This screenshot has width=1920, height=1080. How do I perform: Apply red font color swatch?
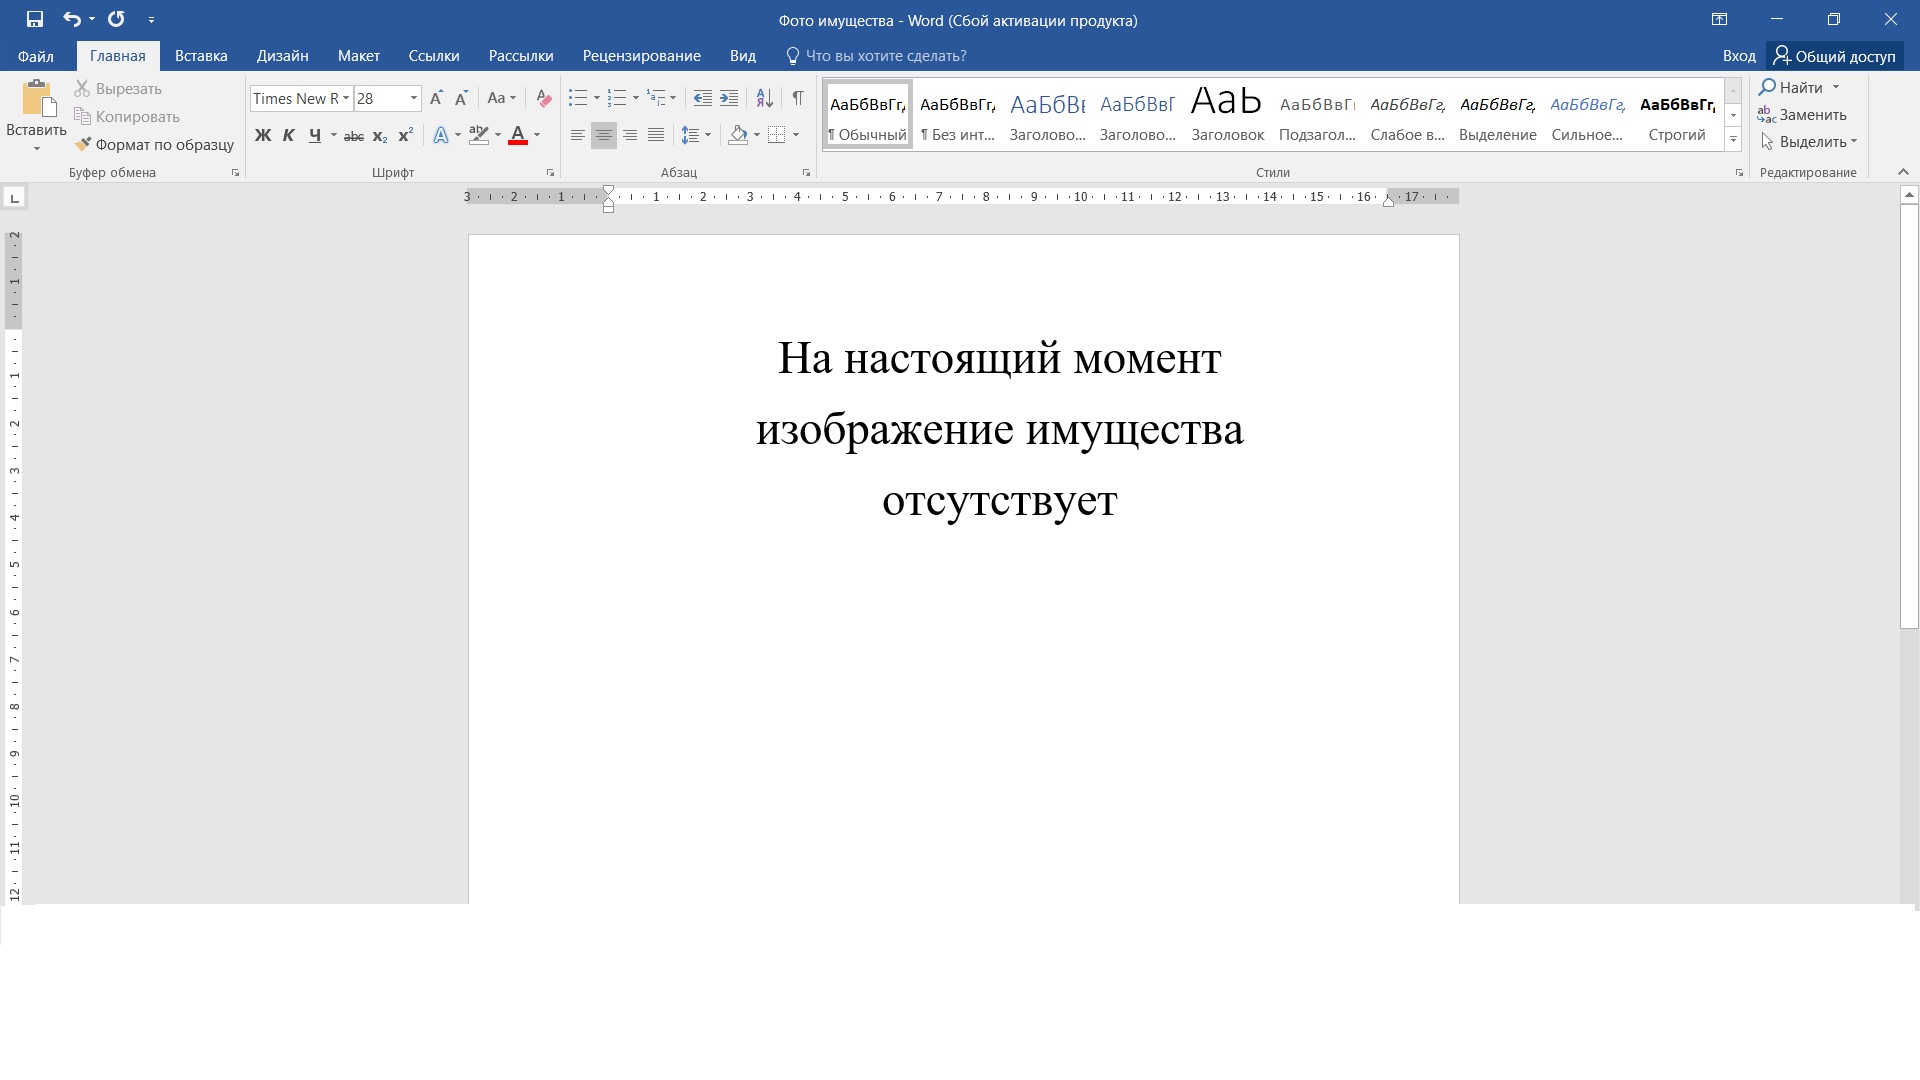(518, 135)
